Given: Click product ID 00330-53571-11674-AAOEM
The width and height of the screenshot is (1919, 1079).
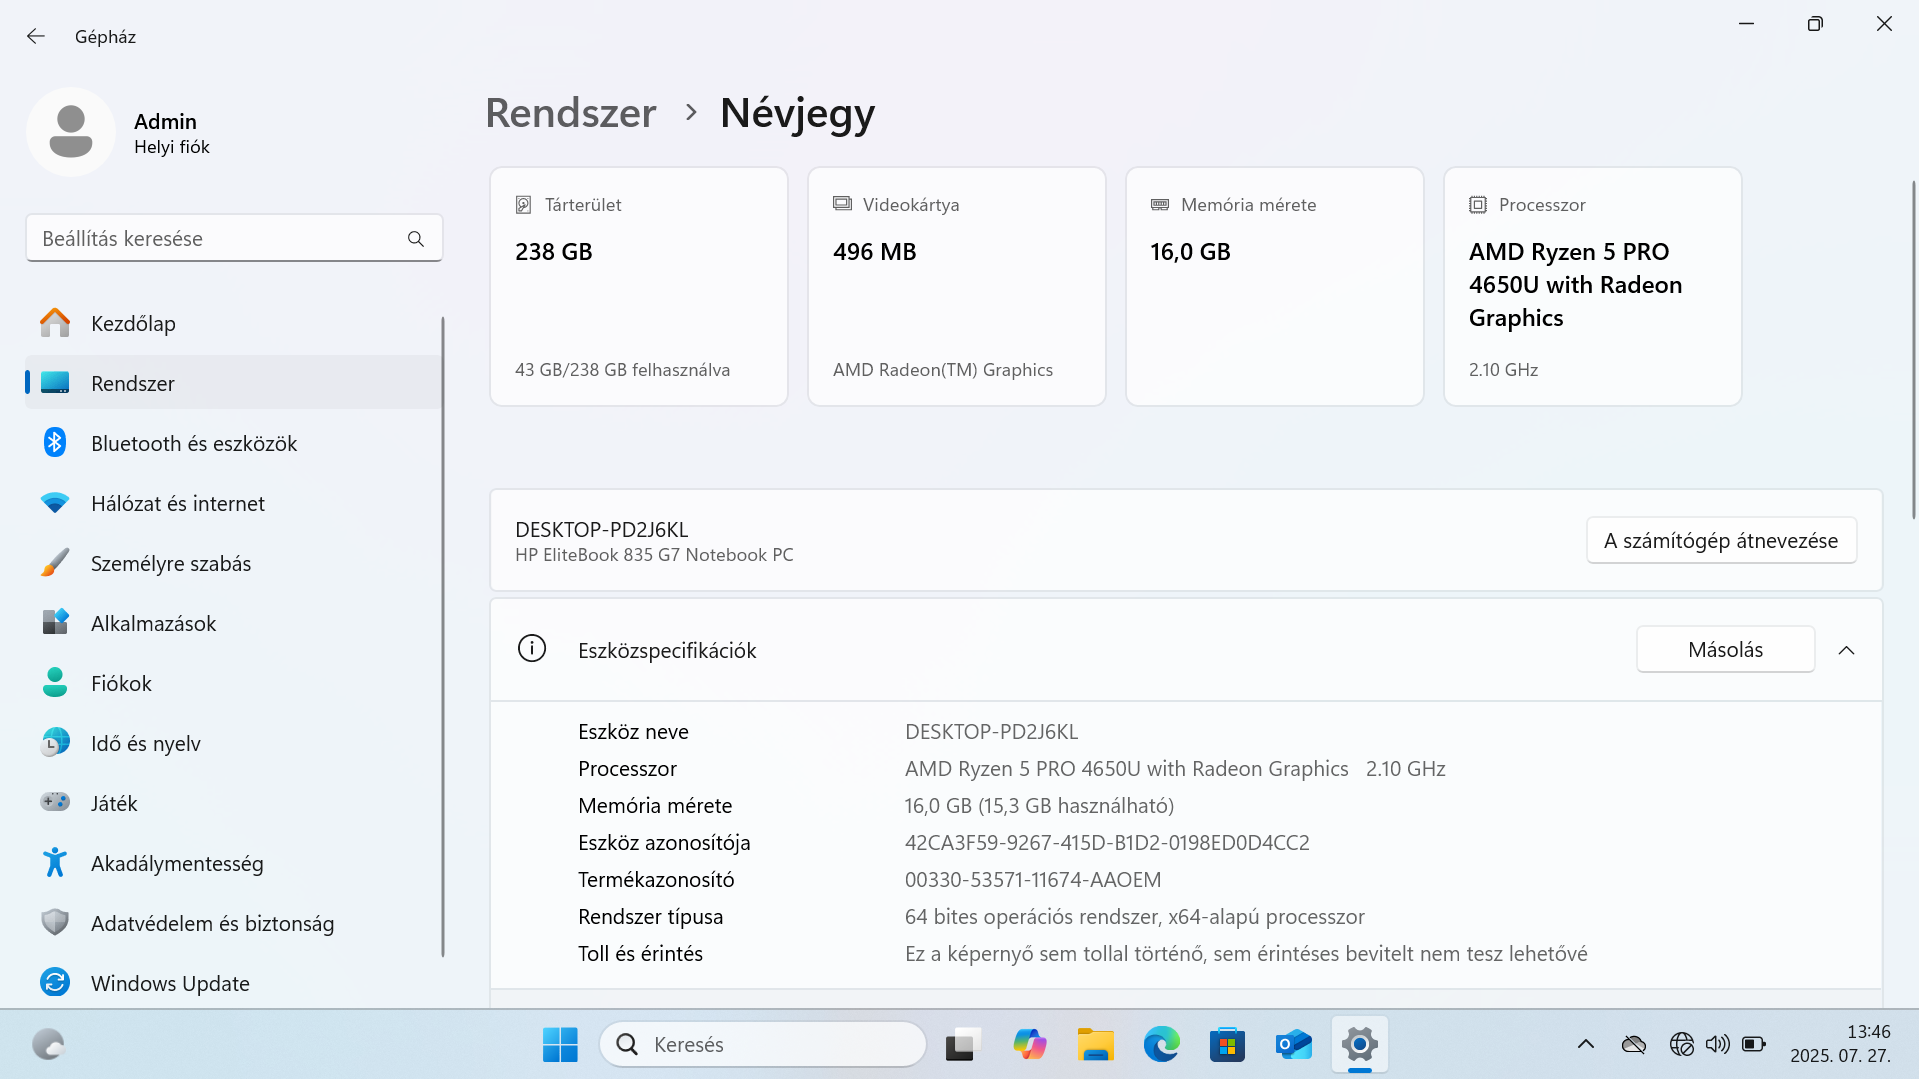Looking at the screenshot, I should click(x=1033, y=880).
